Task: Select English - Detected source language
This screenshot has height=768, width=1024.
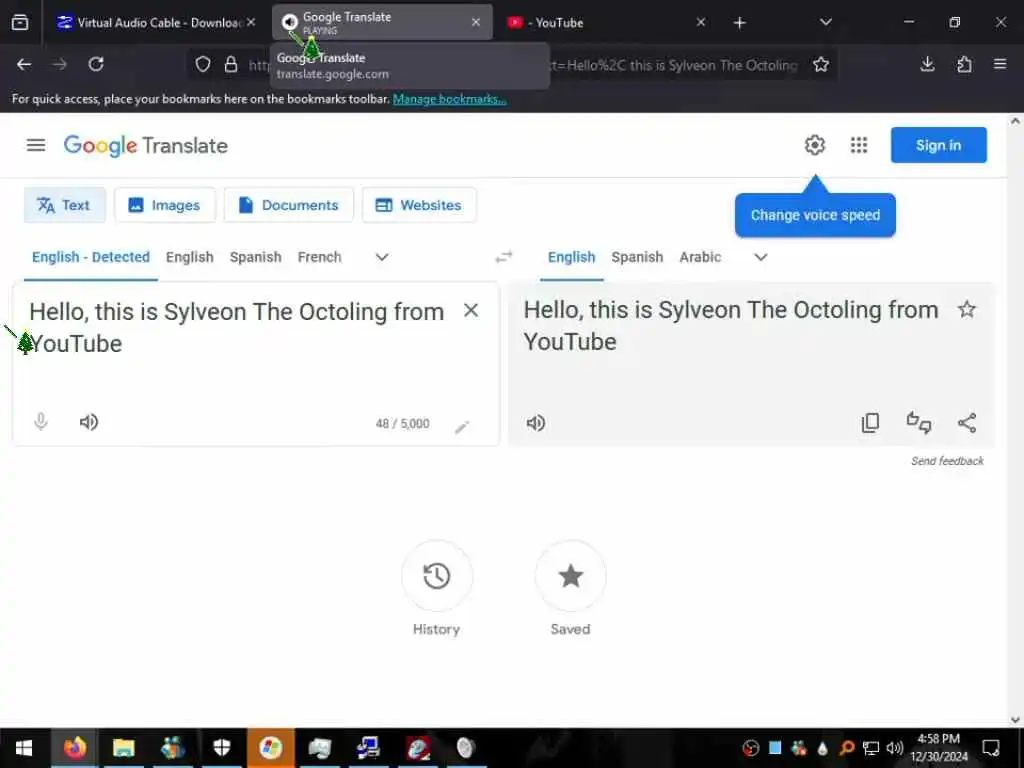Action: point(91,257)
